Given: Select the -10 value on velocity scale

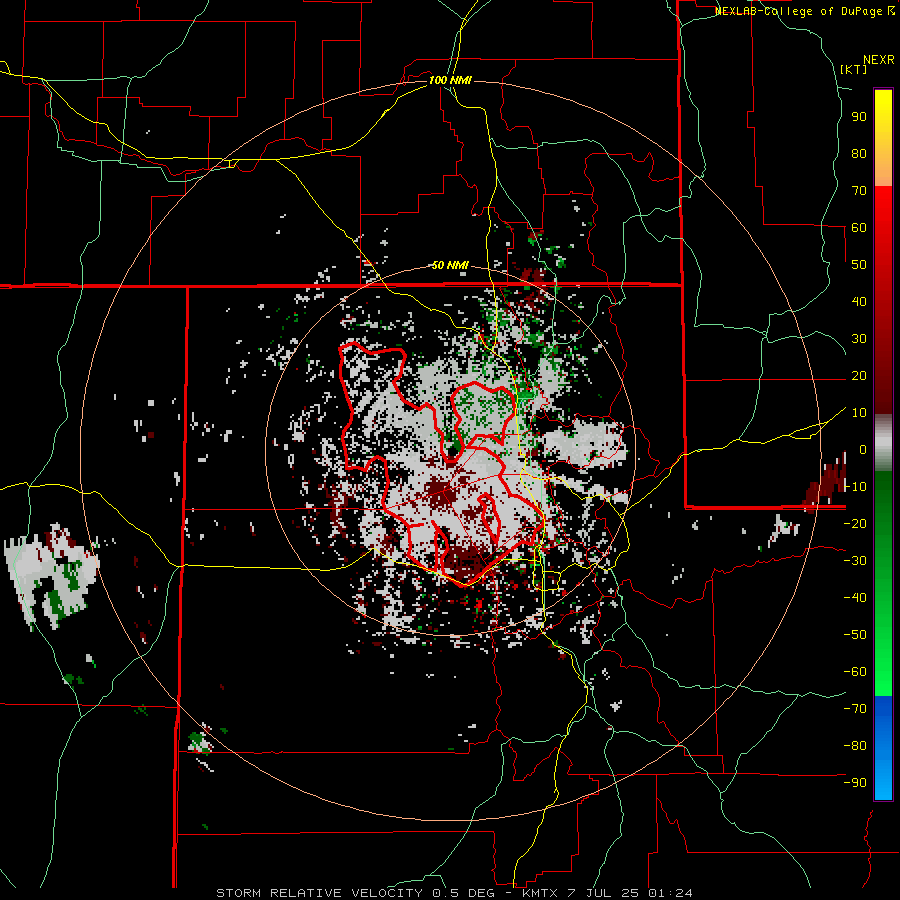Looking at the screenshot, I should click(855, 487).
